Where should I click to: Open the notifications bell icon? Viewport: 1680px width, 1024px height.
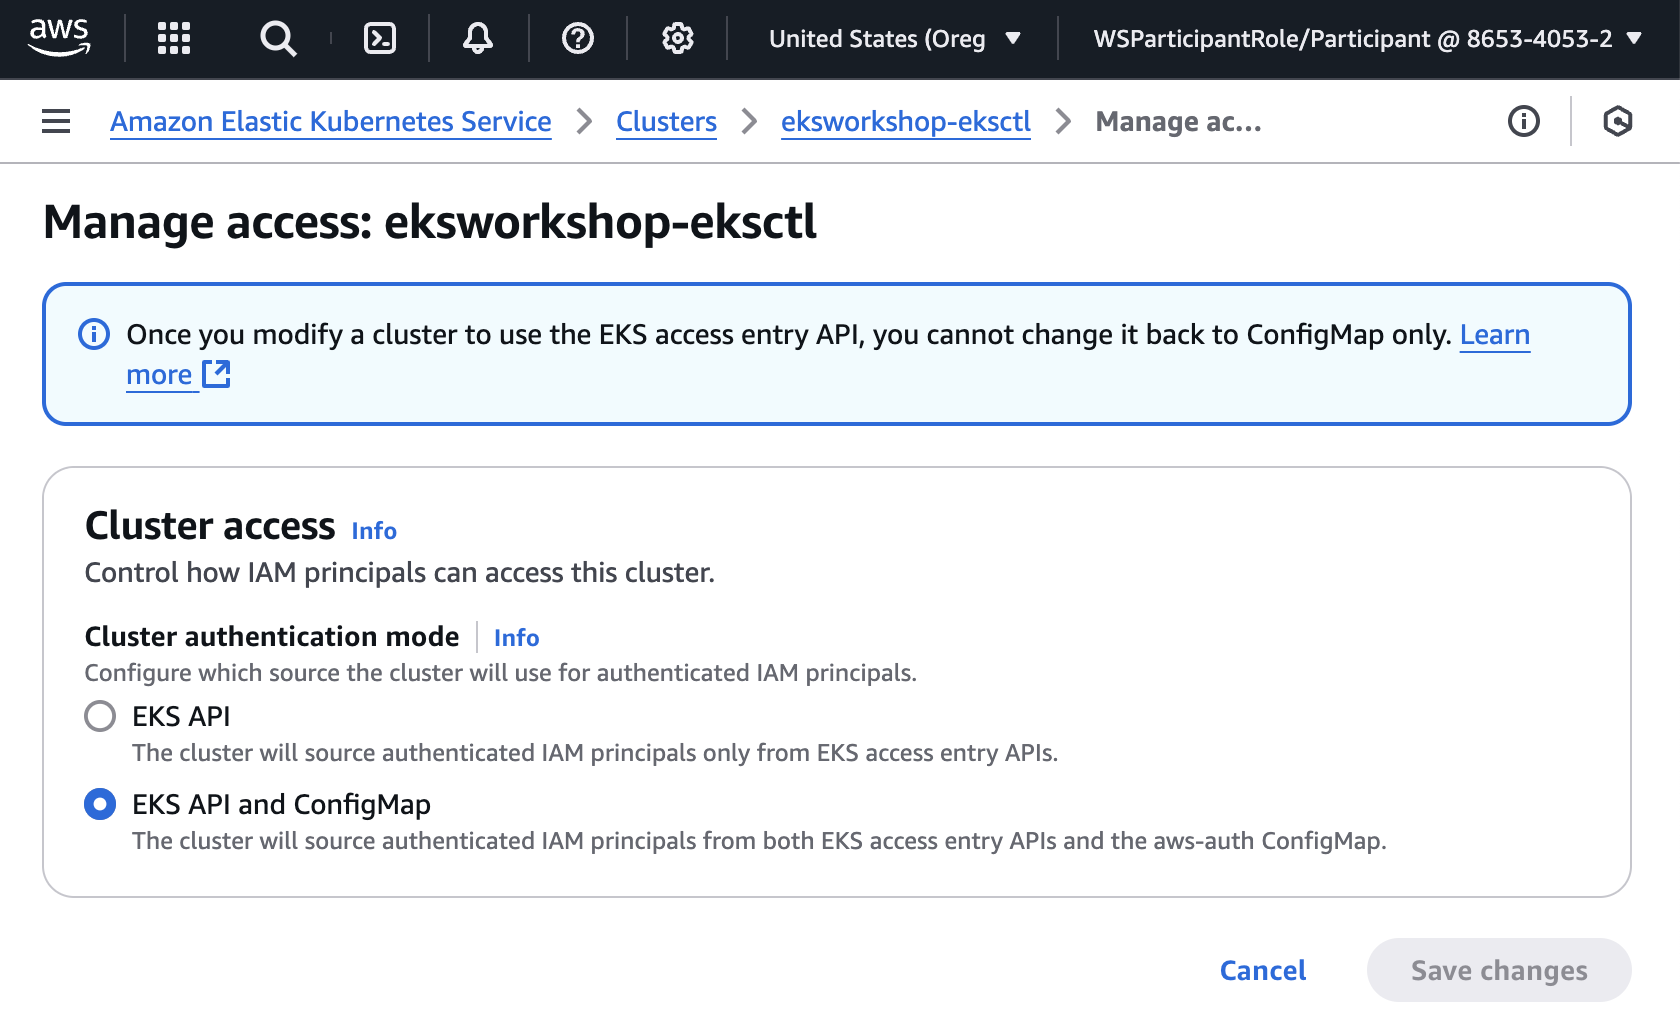pos(478,38)
